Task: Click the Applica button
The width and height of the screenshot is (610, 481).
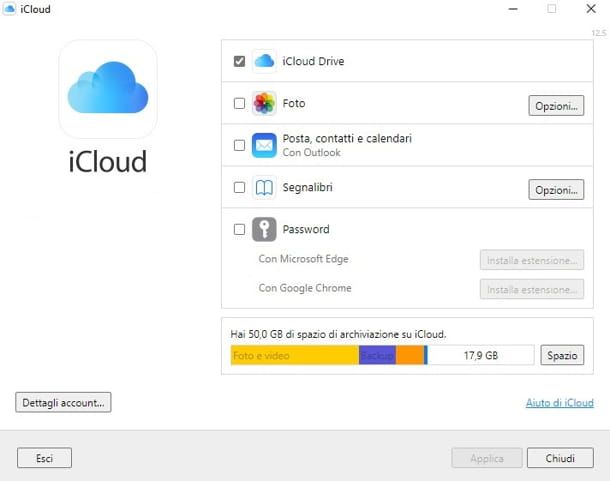Action: click(x=487, y=458)
